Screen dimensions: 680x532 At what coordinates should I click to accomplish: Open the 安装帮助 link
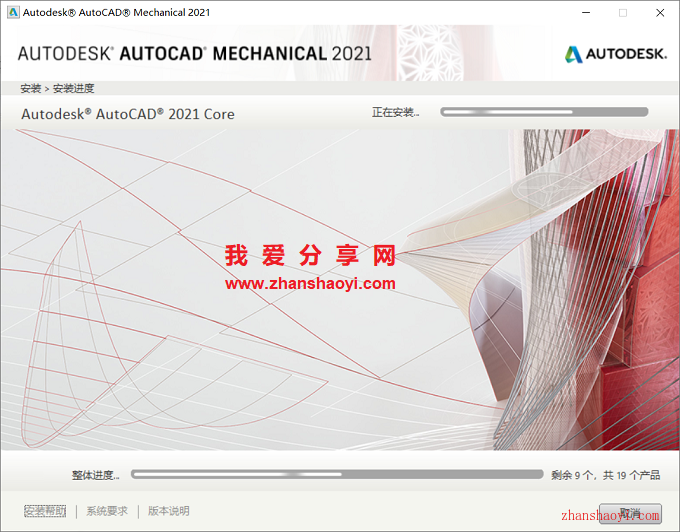(45, 511)
